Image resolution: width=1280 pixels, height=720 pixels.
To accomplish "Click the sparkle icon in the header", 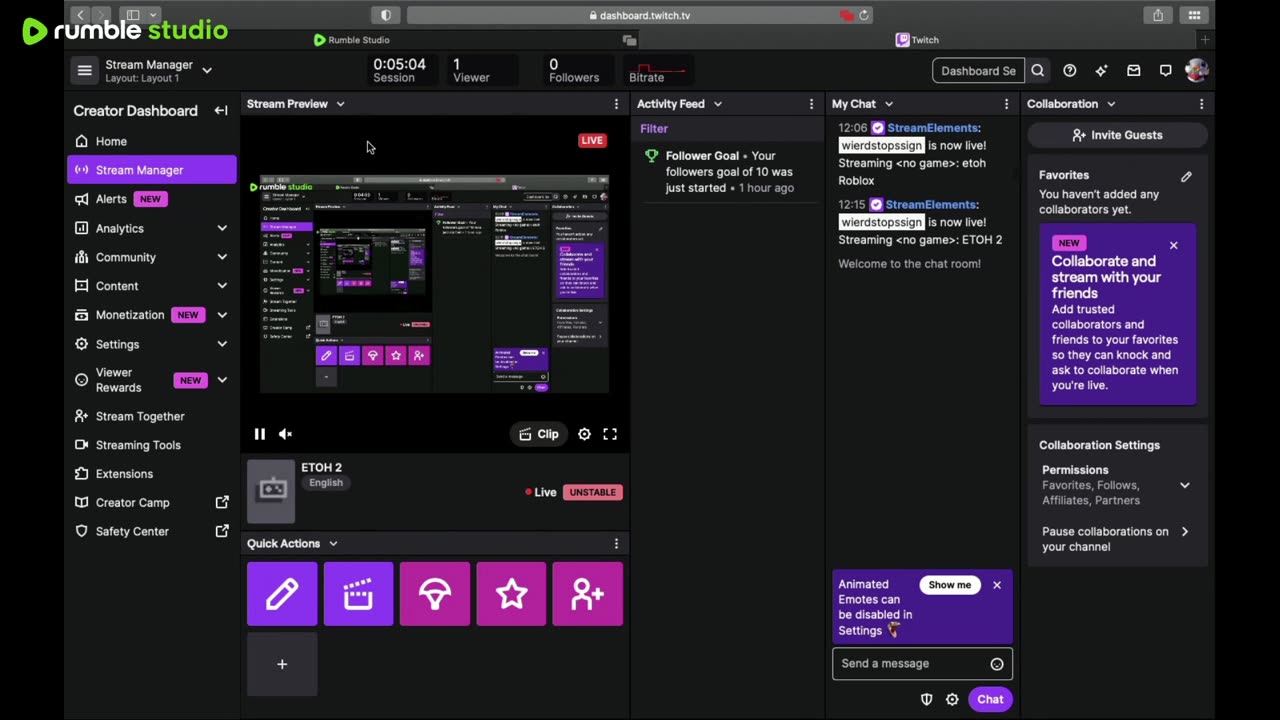I will pyautogui.click(x=1101, y=71).
